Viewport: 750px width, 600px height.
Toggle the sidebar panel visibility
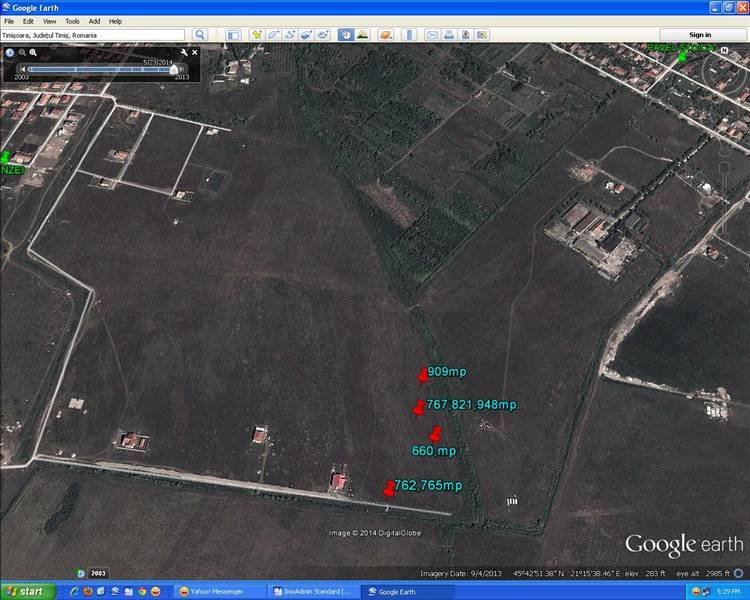(x=232, y=35)
